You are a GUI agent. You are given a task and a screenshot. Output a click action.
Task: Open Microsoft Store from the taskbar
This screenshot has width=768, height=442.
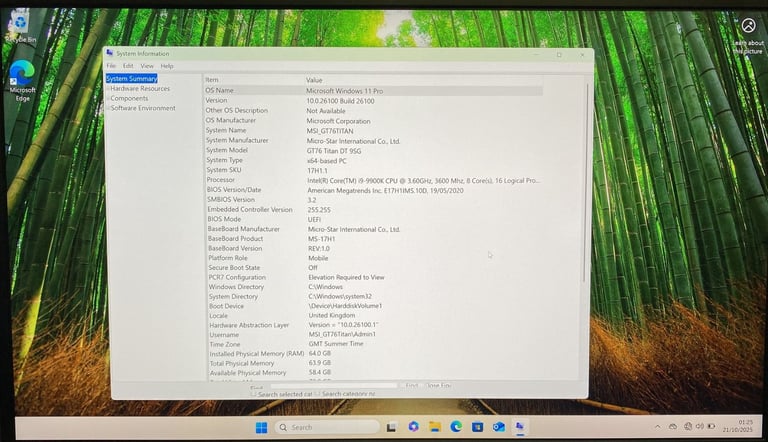[478, 427]
